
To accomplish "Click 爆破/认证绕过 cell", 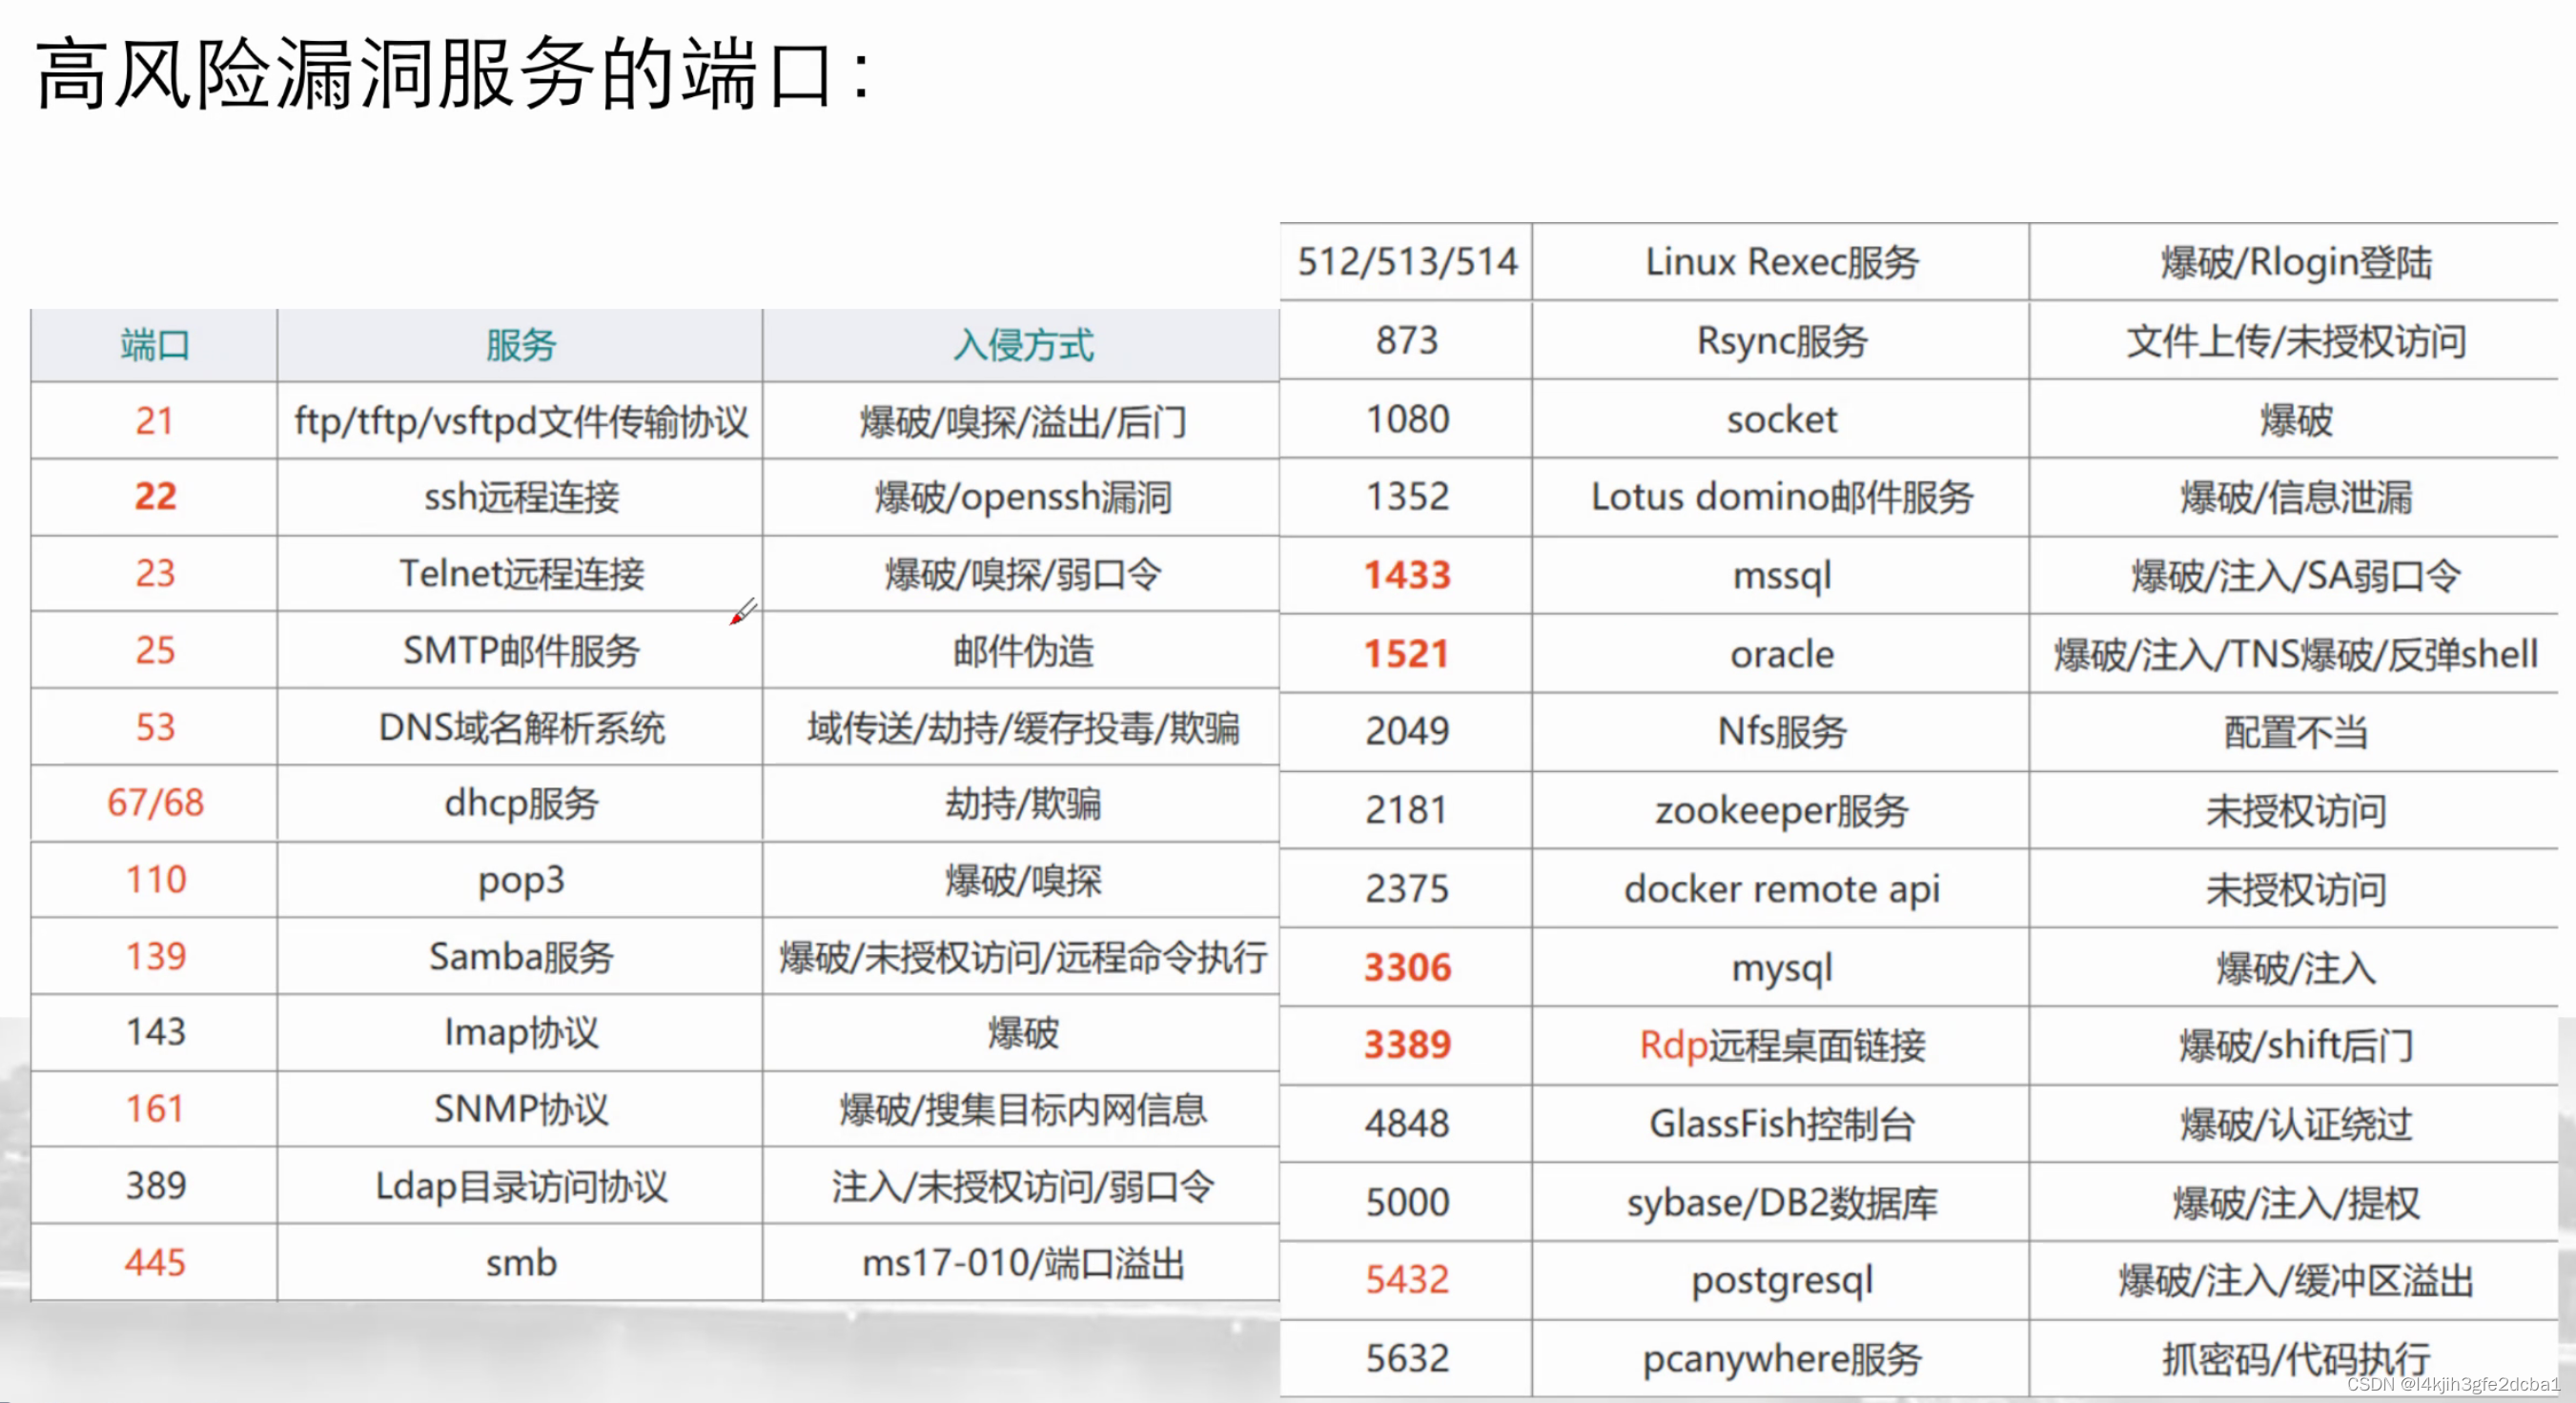I will [2295, 1124].
